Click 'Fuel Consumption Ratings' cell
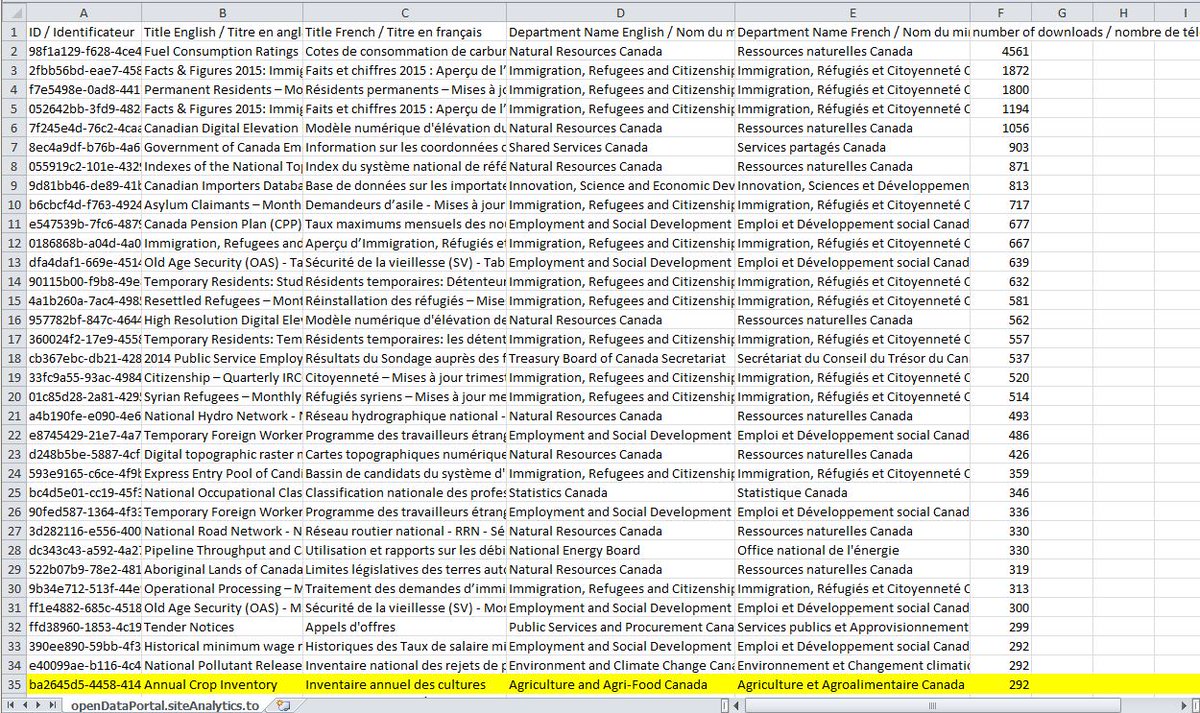The image size is (1200, 713). coord(222,51)
